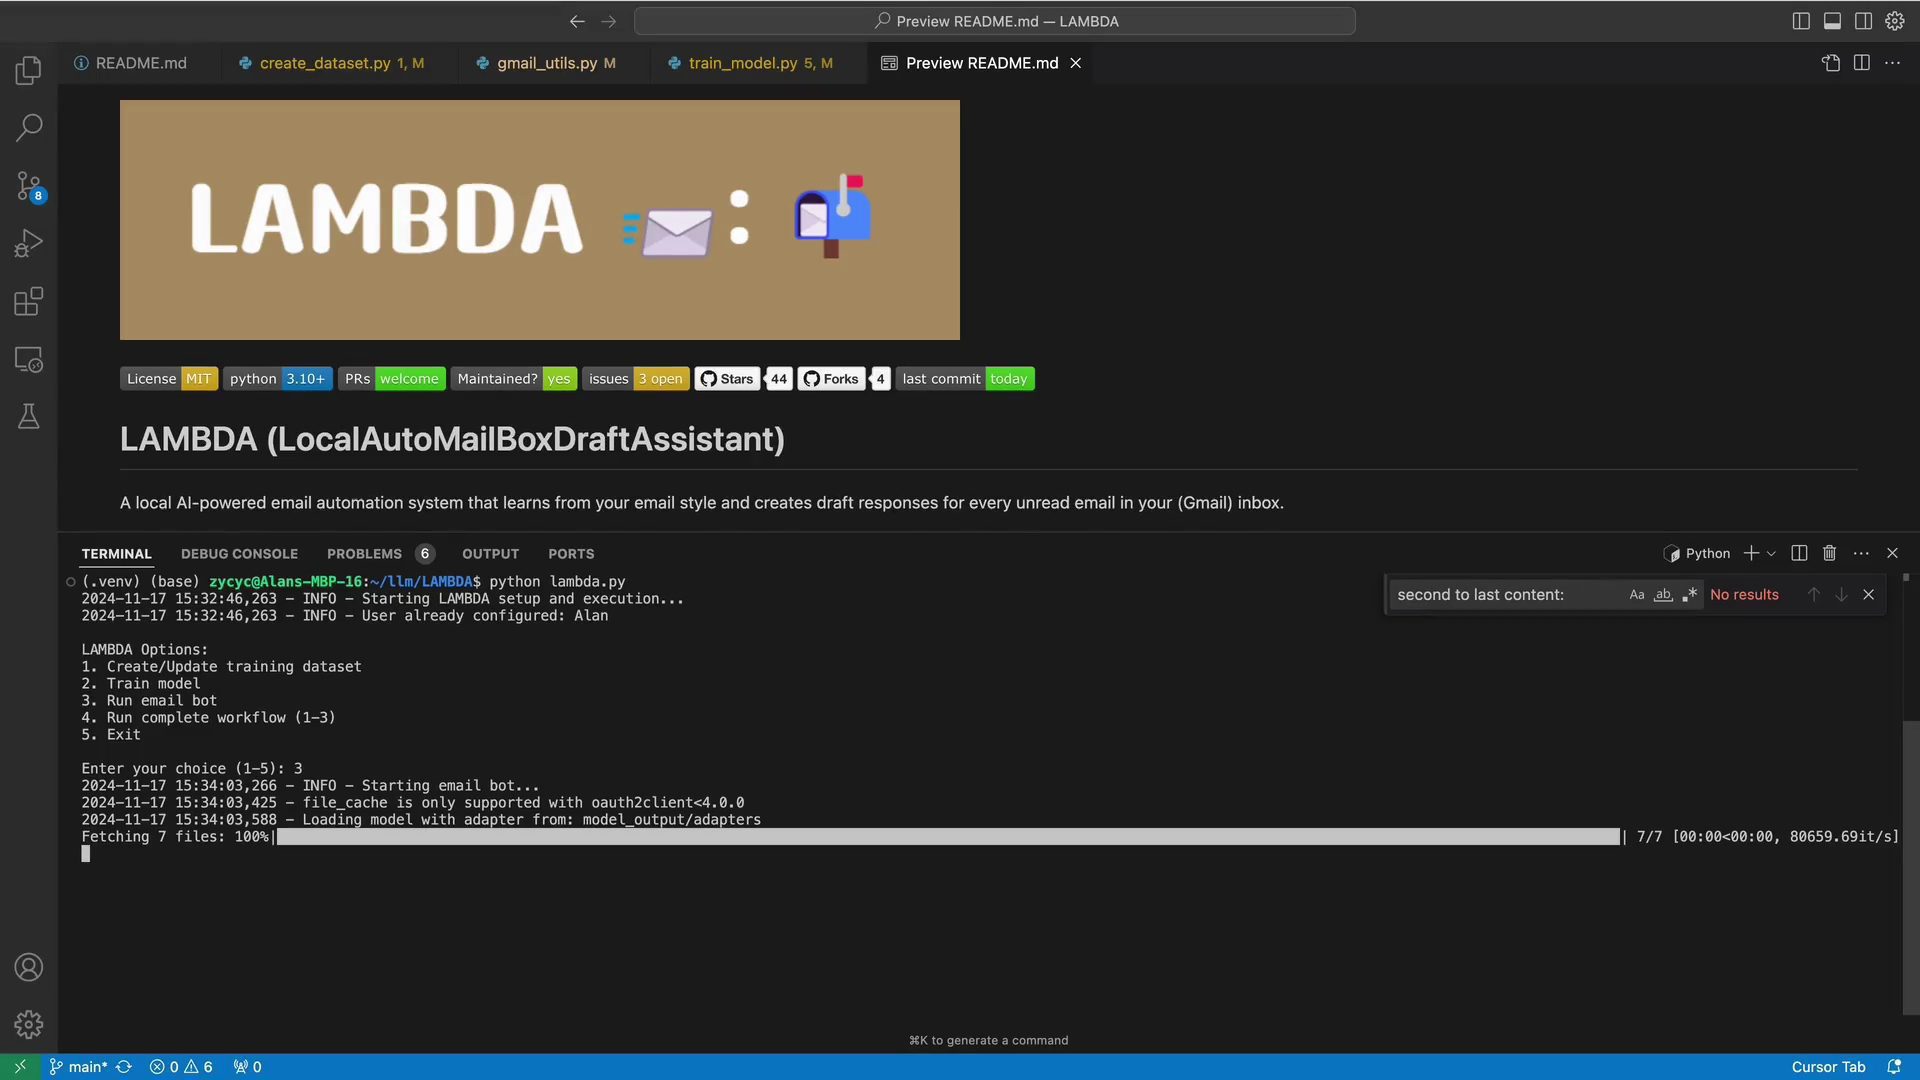The width and height of the screenshot is (1920, 1080).
Task: Open the Extensions view
Action: point(28,301)
